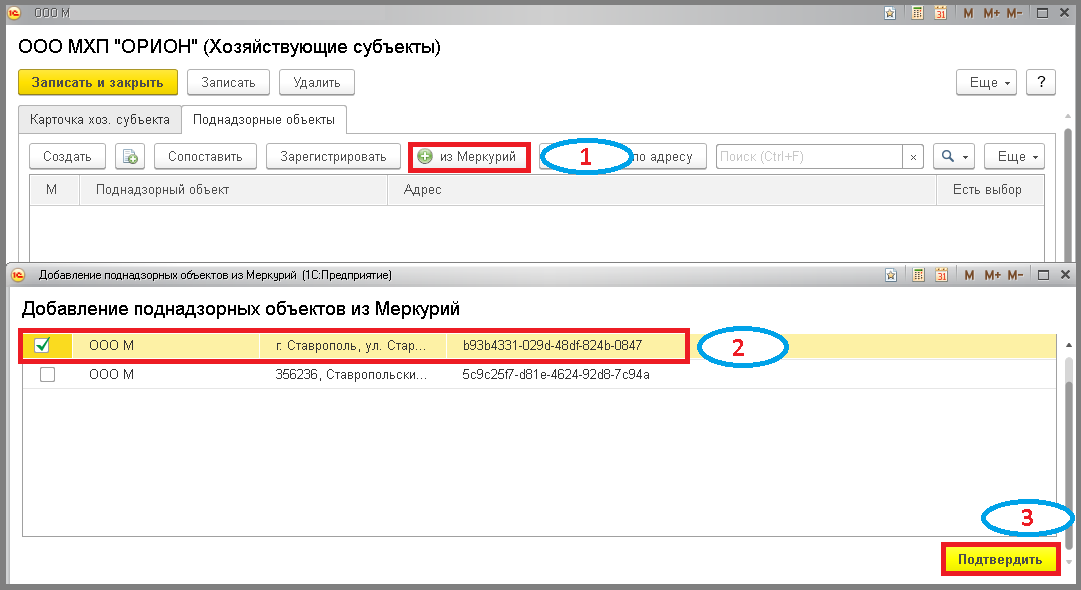Maximize the Добавление dialog window

click(x=1044, y=275)
